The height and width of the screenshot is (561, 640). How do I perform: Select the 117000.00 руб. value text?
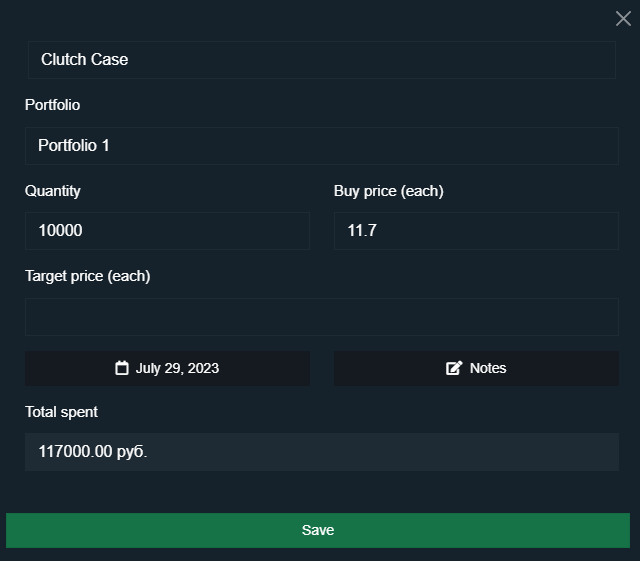(93, 452)
